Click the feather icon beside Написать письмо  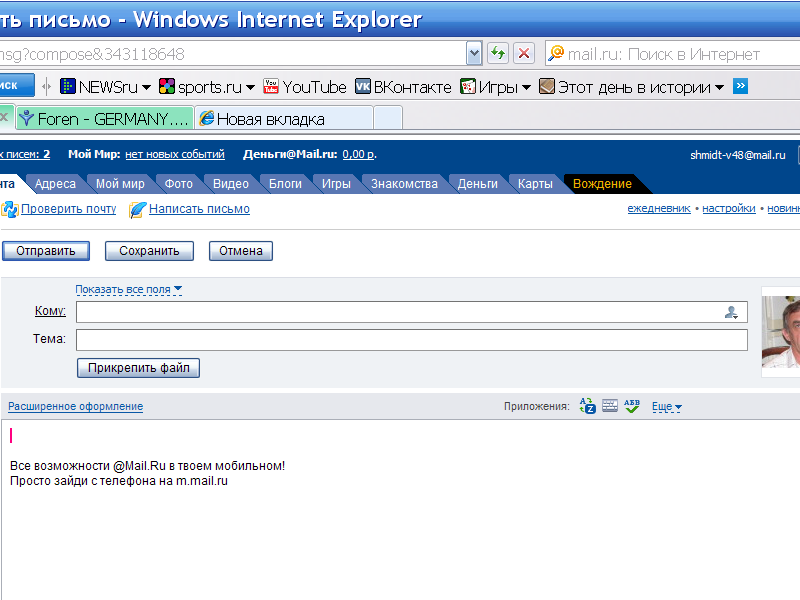tap(137, 209)
